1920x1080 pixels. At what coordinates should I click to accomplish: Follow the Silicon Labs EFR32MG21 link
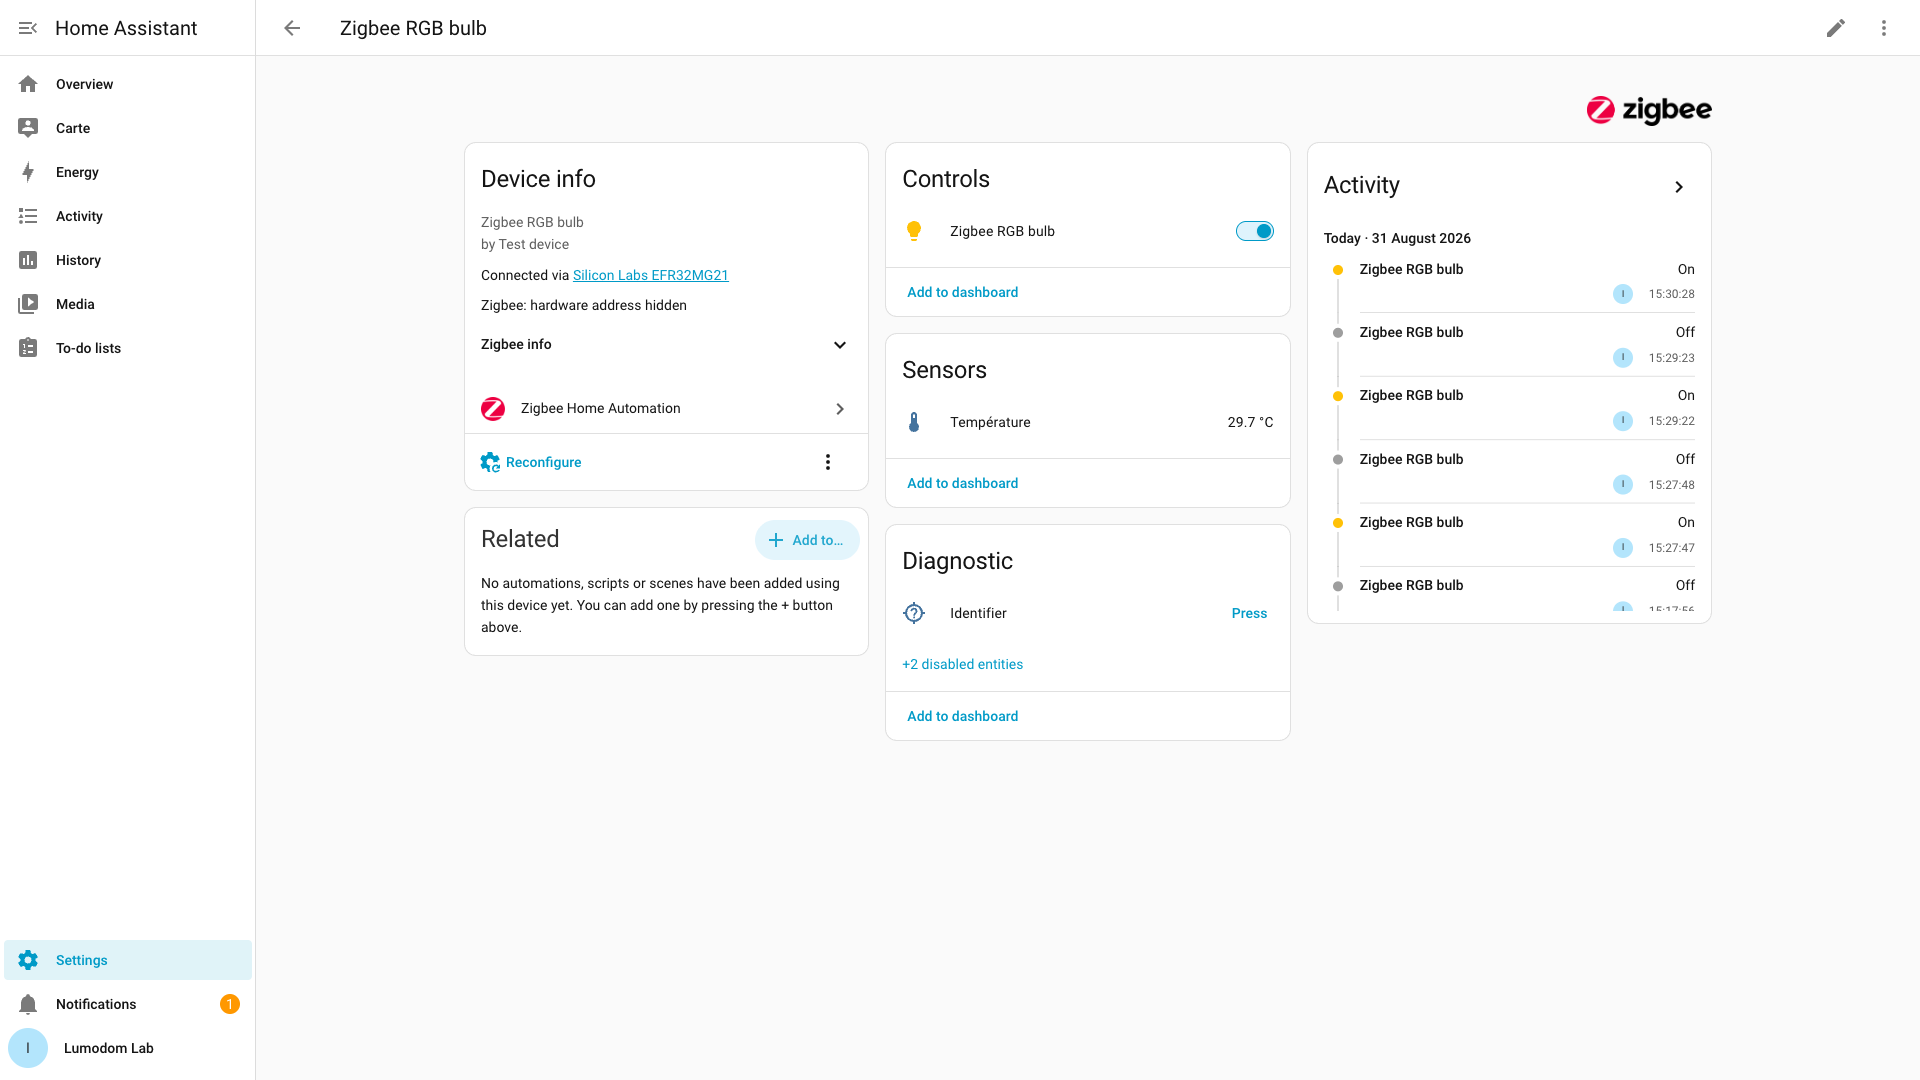click(x=650, y=275)
